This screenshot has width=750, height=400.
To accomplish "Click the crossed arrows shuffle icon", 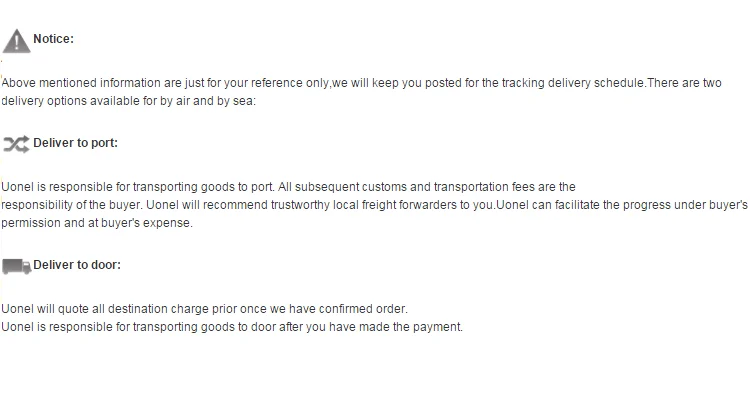I will pos(16,144).
